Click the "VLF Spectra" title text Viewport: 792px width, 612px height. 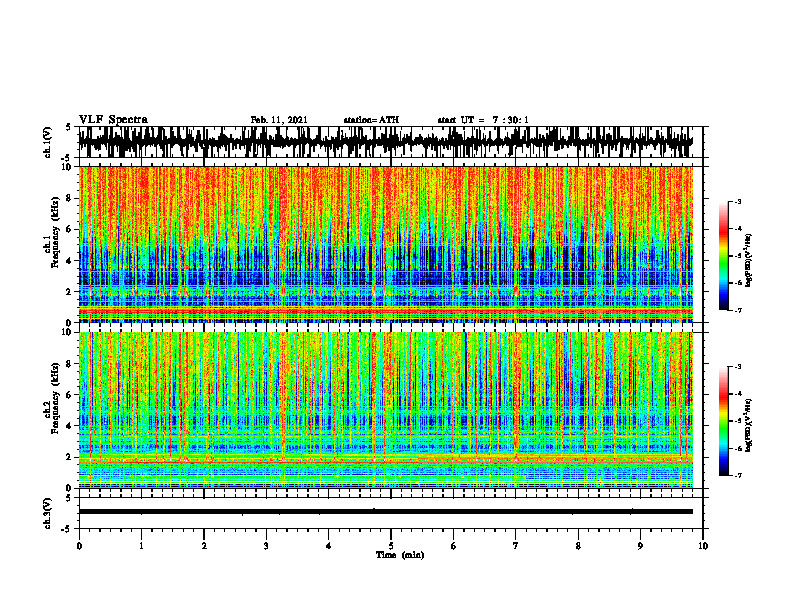tap(113, 120)
